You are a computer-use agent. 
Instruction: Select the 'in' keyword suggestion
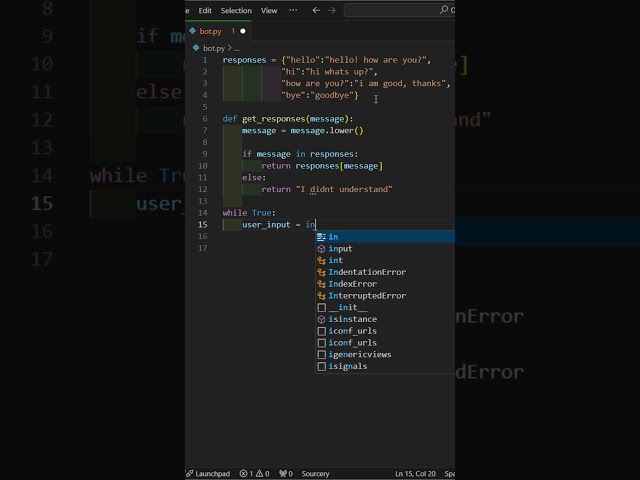pyautogui.click(x=385, y=237)
